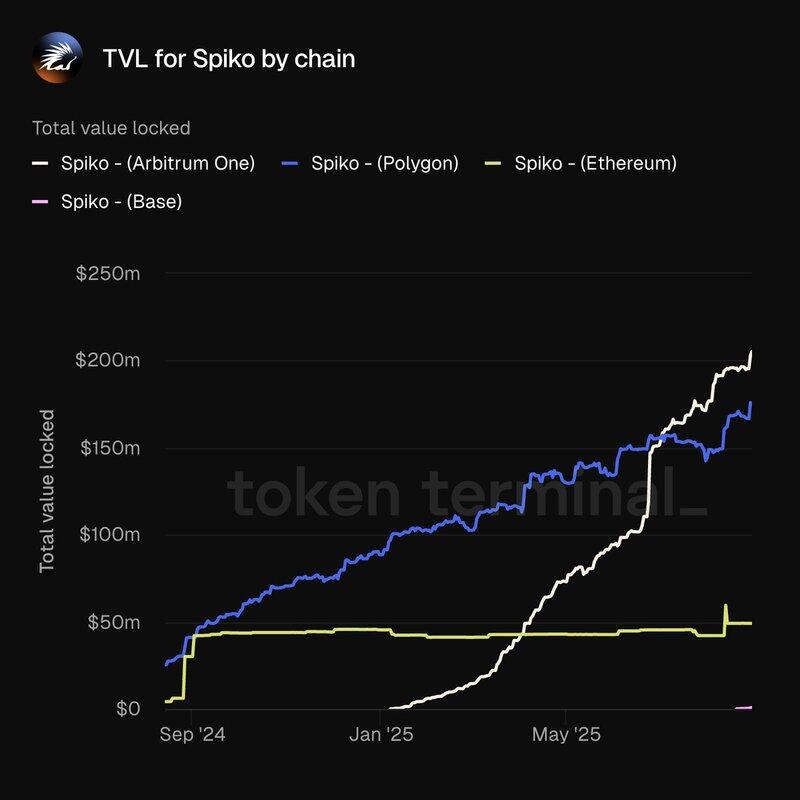
Task: Click the vertical Total value locked axis title
Action: [x=47, y=491]
